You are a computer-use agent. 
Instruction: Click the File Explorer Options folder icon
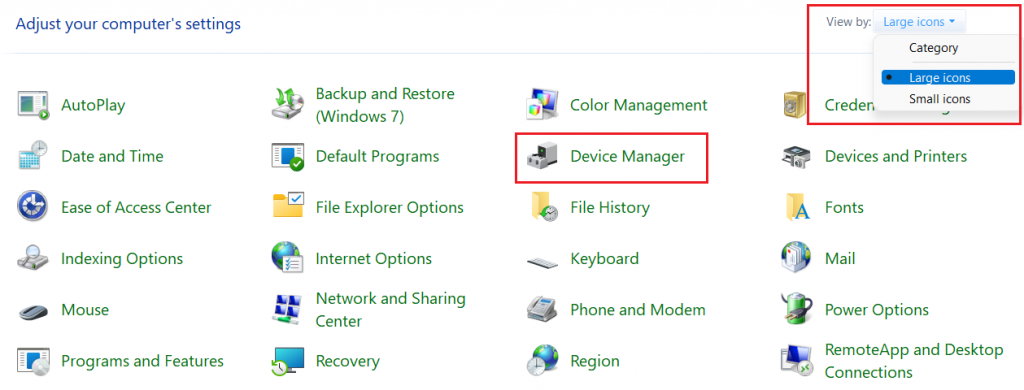click(x=288, y=206)
